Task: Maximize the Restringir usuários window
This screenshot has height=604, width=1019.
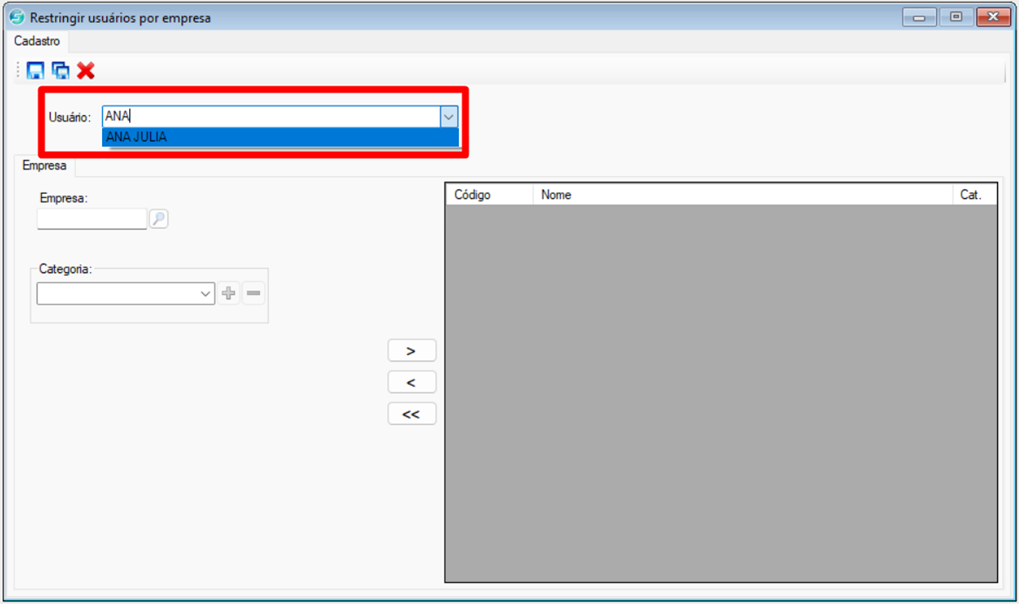Action: click(956, 18)
